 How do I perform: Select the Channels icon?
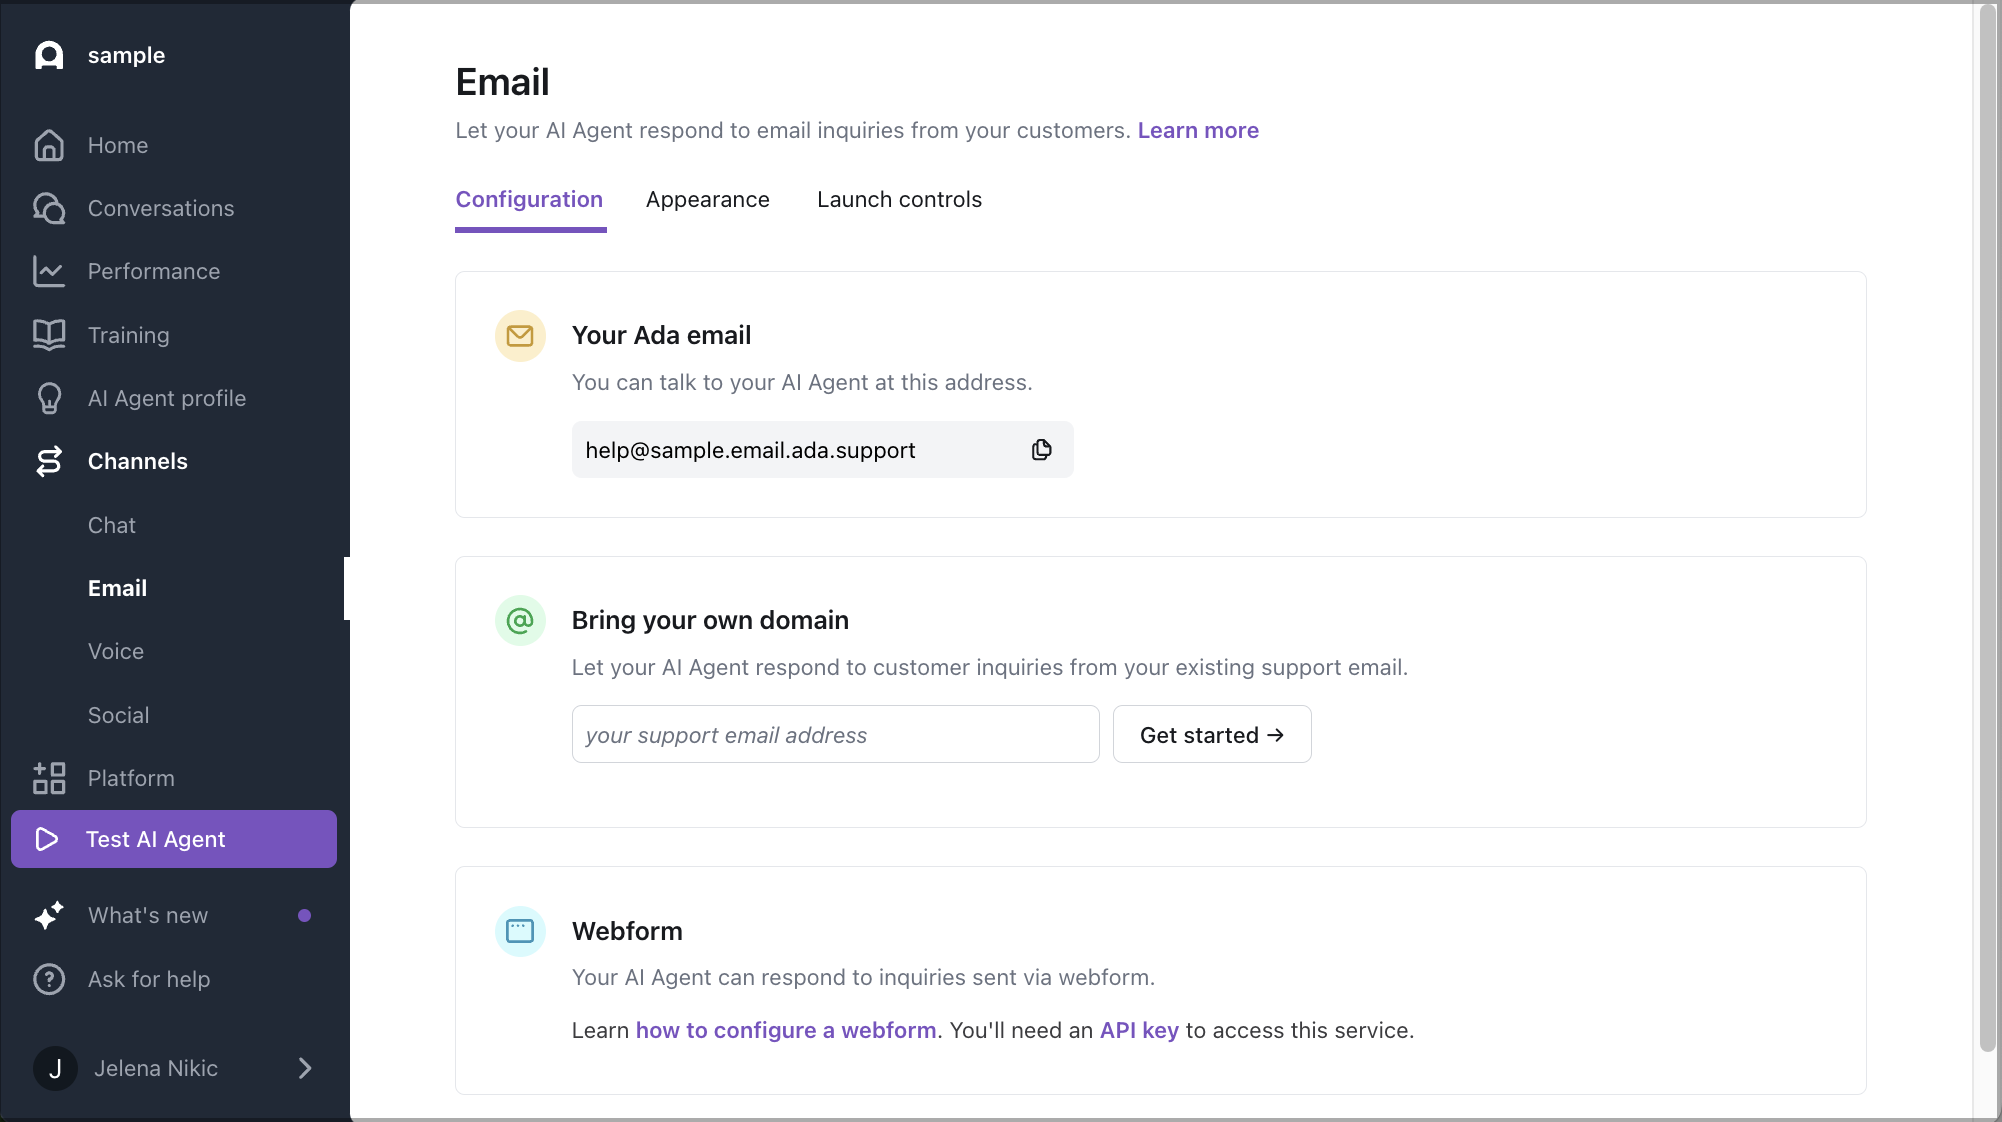pos(49,461)
